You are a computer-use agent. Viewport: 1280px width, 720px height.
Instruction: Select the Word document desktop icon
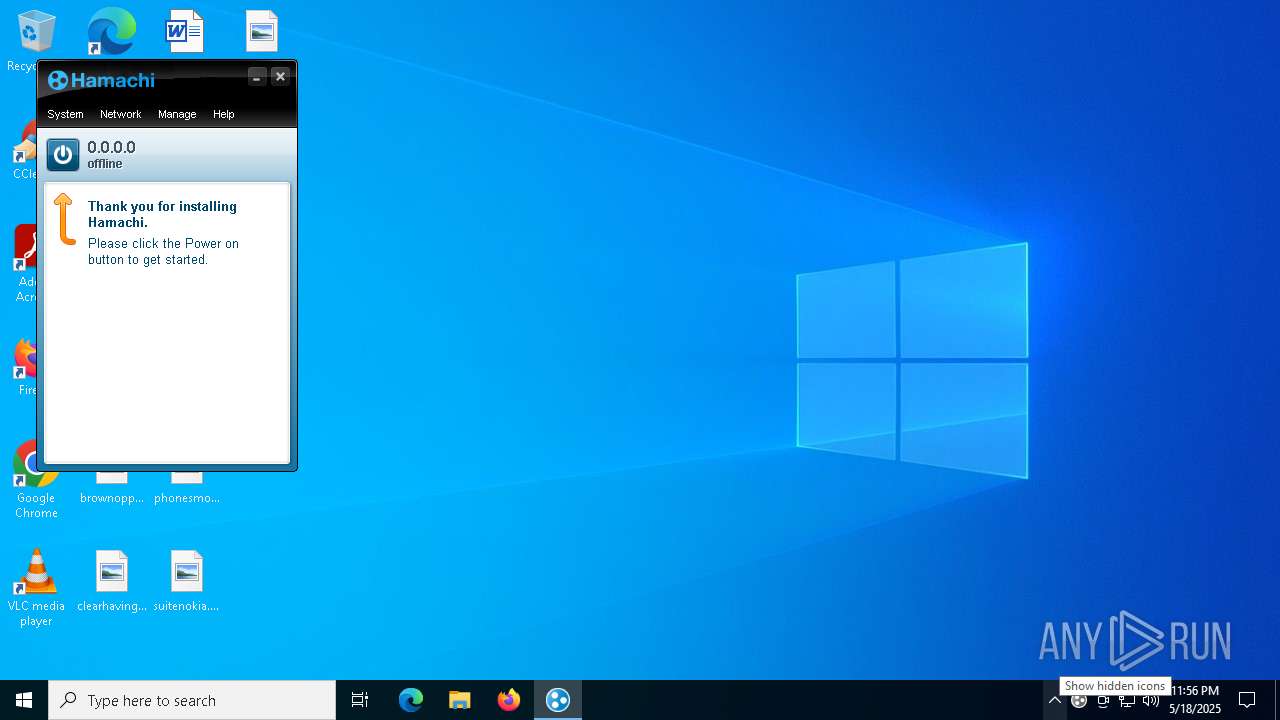click(185, 32)
